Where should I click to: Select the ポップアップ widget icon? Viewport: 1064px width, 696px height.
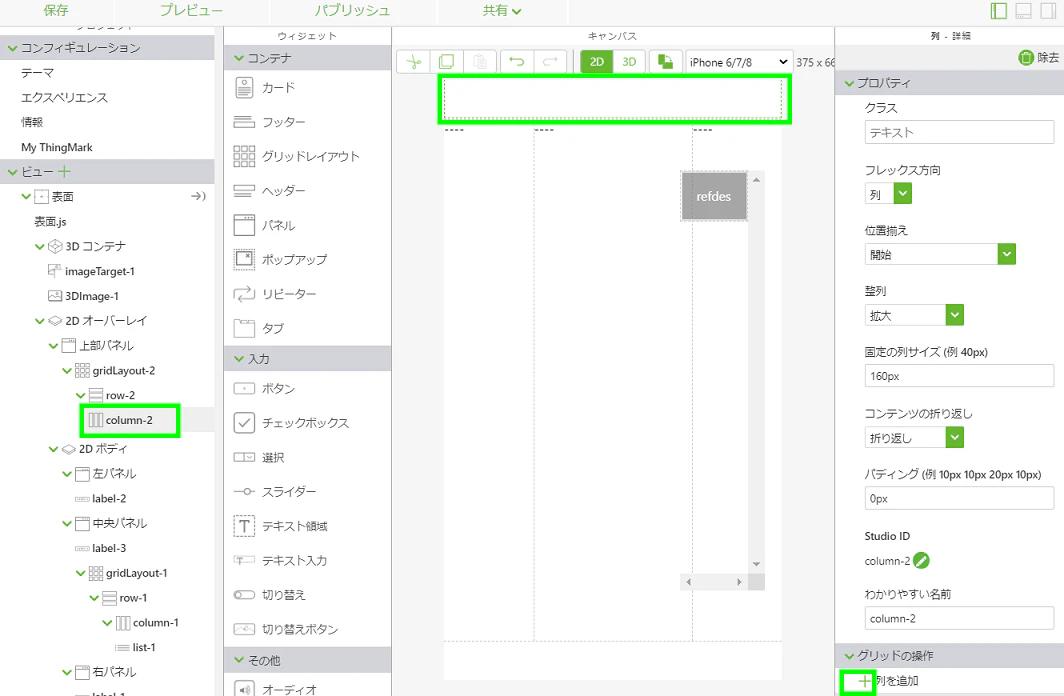tap(244, 259)
